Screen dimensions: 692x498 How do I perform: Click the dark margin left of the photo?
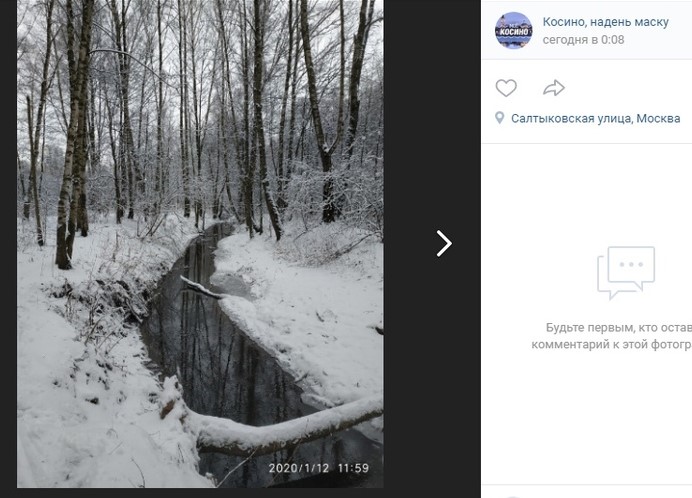pos(8,250)
